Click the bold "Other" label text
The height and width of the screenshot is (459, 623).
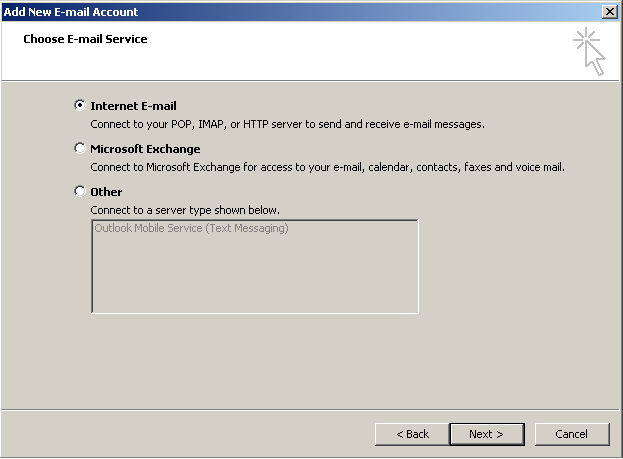point(106,192)
